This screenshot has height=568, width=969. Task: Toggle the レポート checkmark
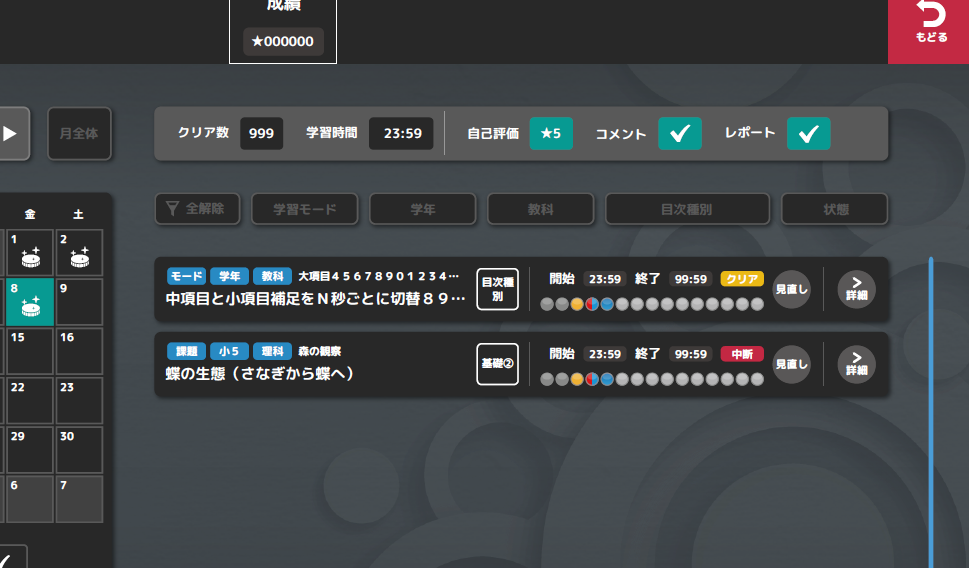coord(808,134)
